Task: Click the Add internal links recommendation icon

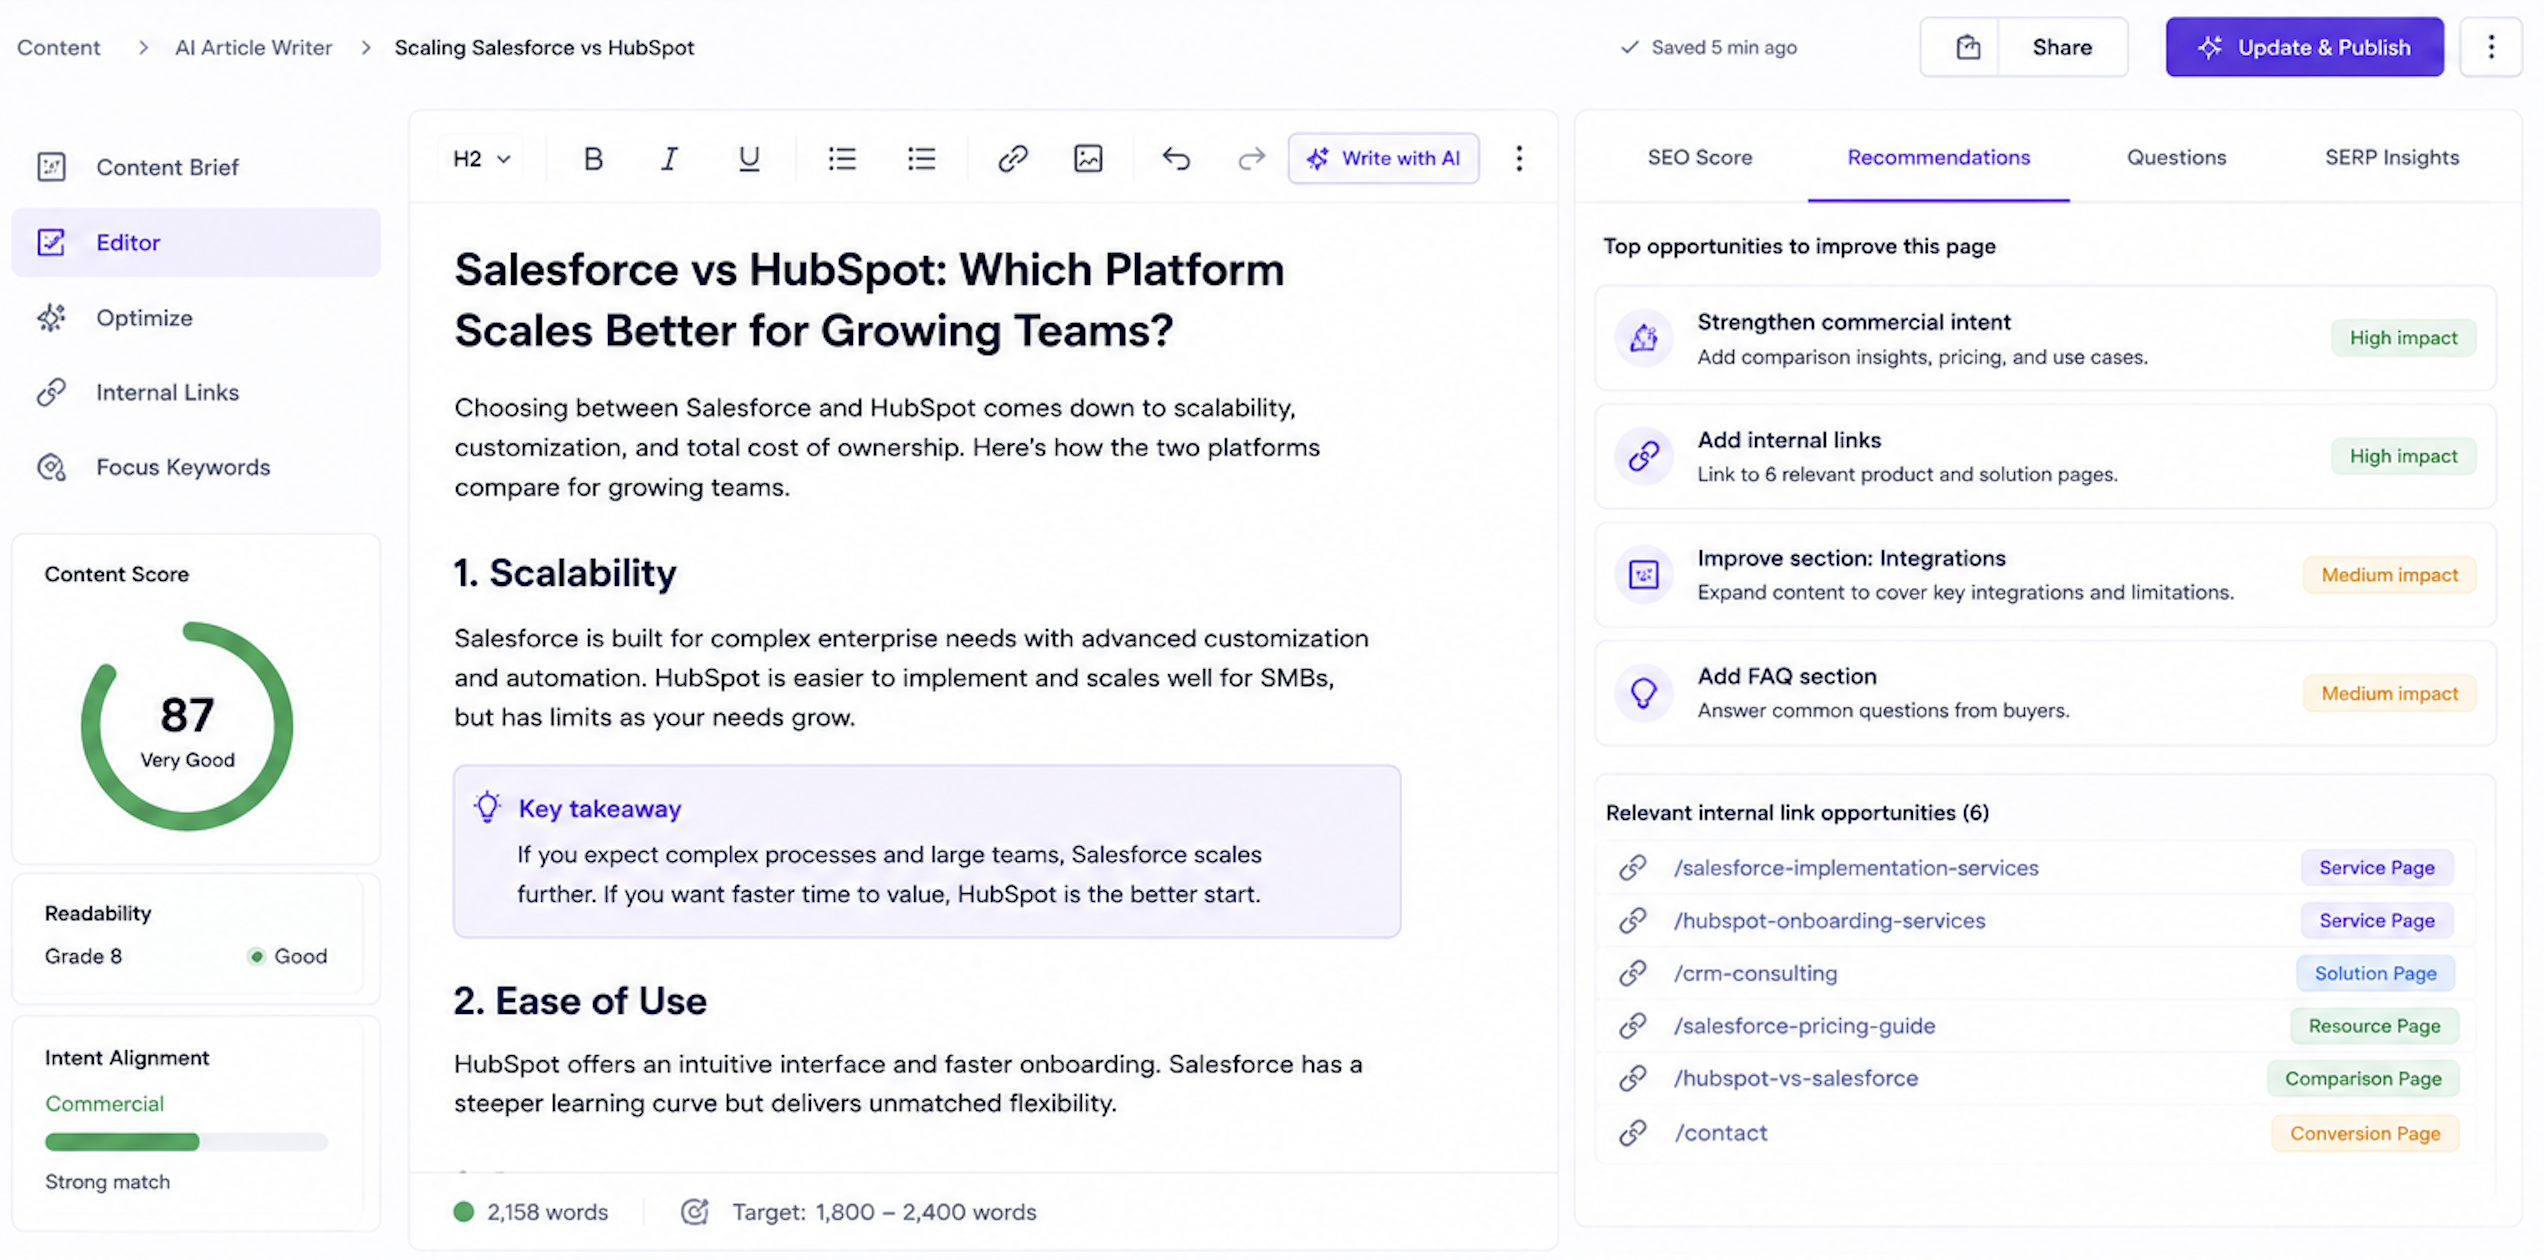Action: 1643,456
